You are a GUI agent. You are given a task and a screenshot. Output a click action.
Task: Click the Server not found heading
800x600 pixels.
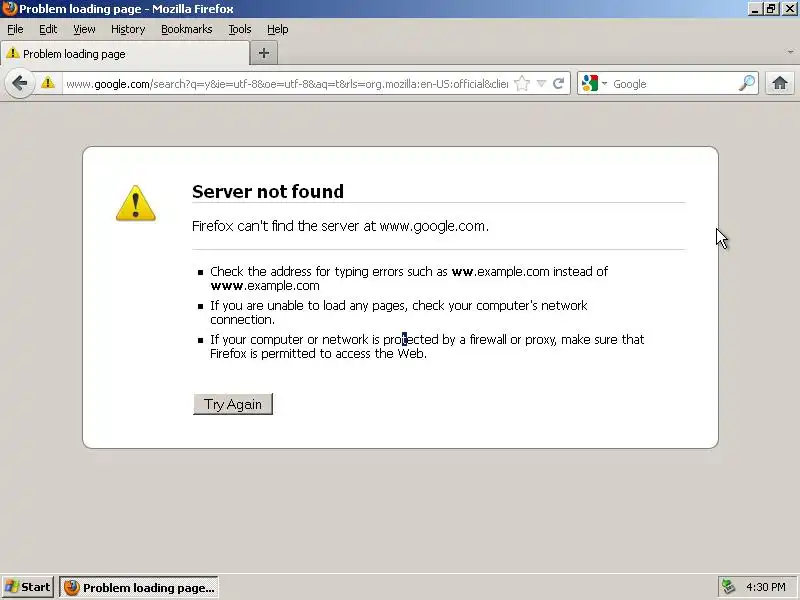coord(268,191)
